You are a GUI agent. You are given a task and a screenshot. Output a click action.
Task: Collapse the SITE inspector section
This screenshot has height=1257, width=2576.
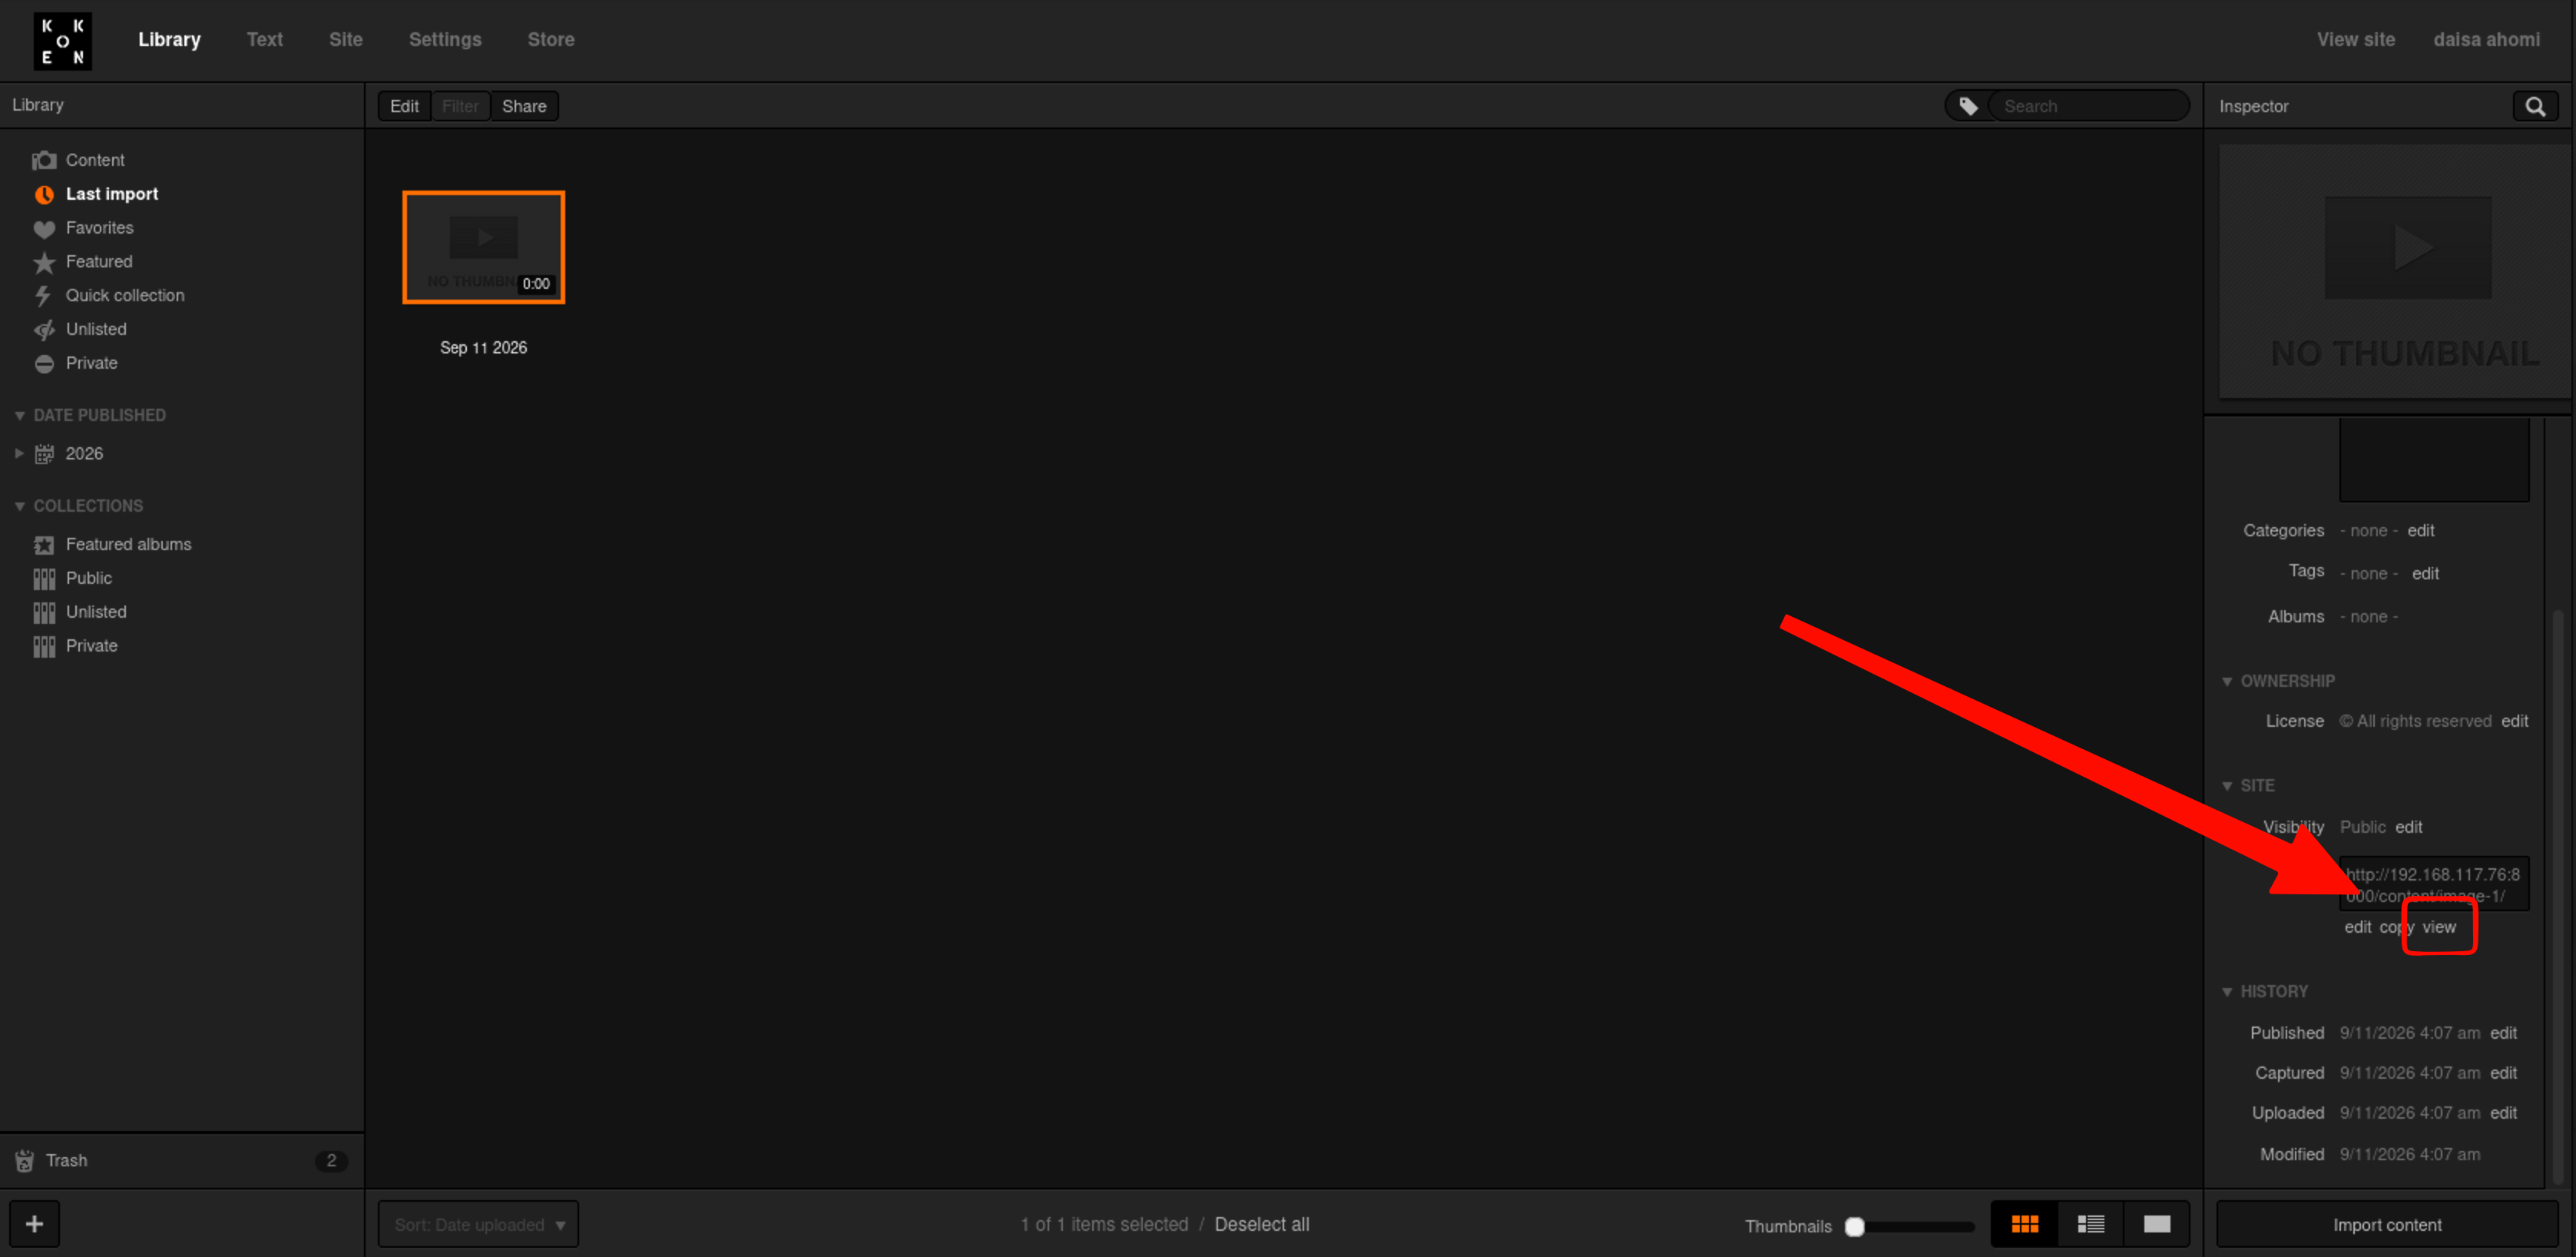[2227, 787]
